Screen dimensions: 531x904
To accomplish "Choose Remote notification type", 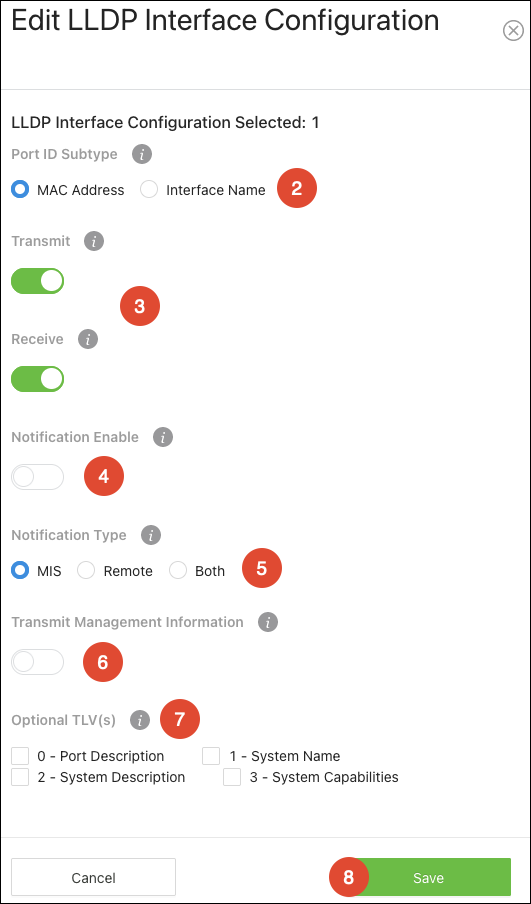I will pyautogui.click(x=86, y=571).
